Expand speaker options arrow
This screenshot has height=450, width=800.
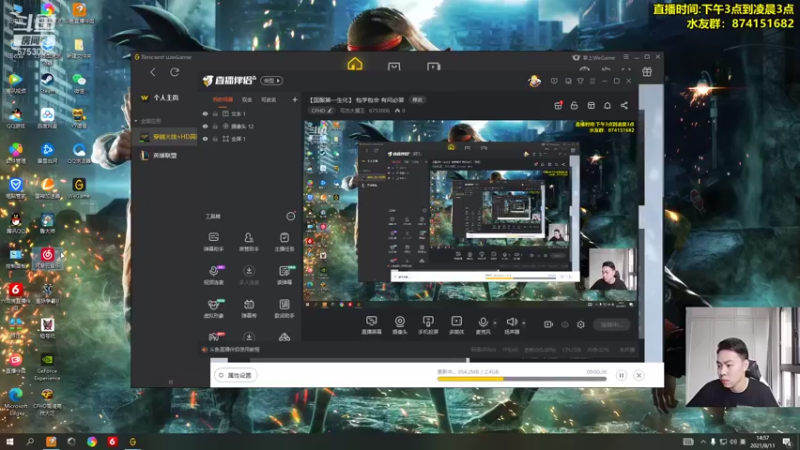tap(523, 322)
